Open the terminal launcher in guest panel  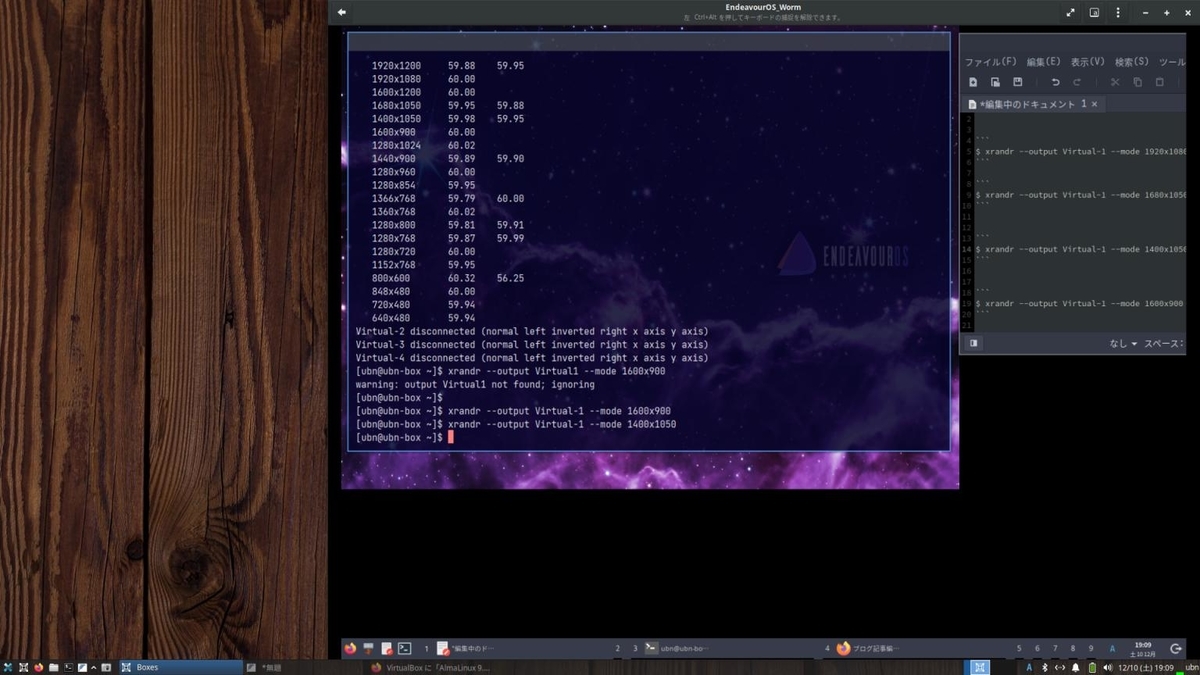405,648
